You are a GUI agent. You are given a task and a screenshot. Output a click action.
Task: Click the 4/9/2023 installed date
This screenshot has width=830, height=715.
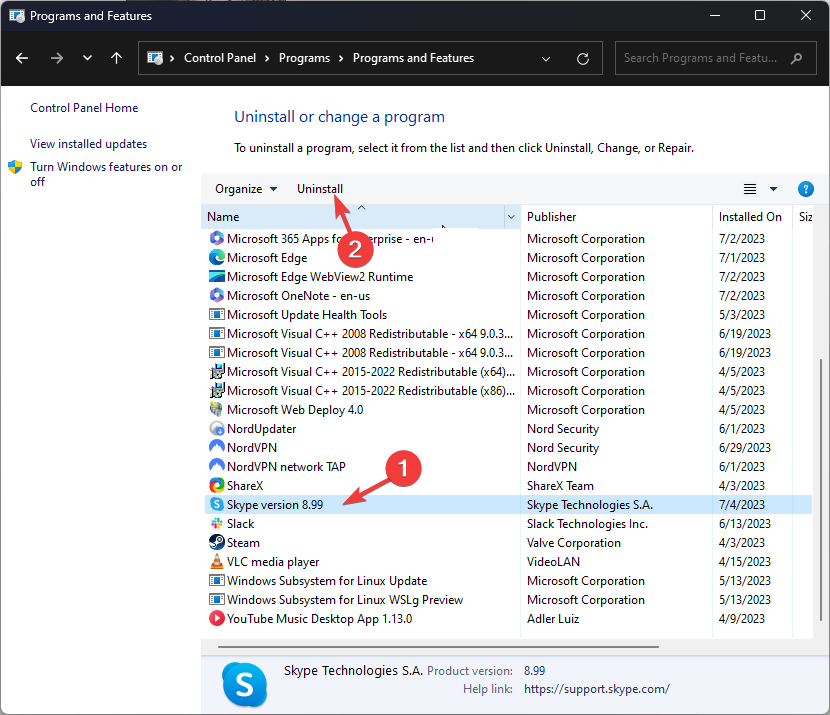pos(742,619)
